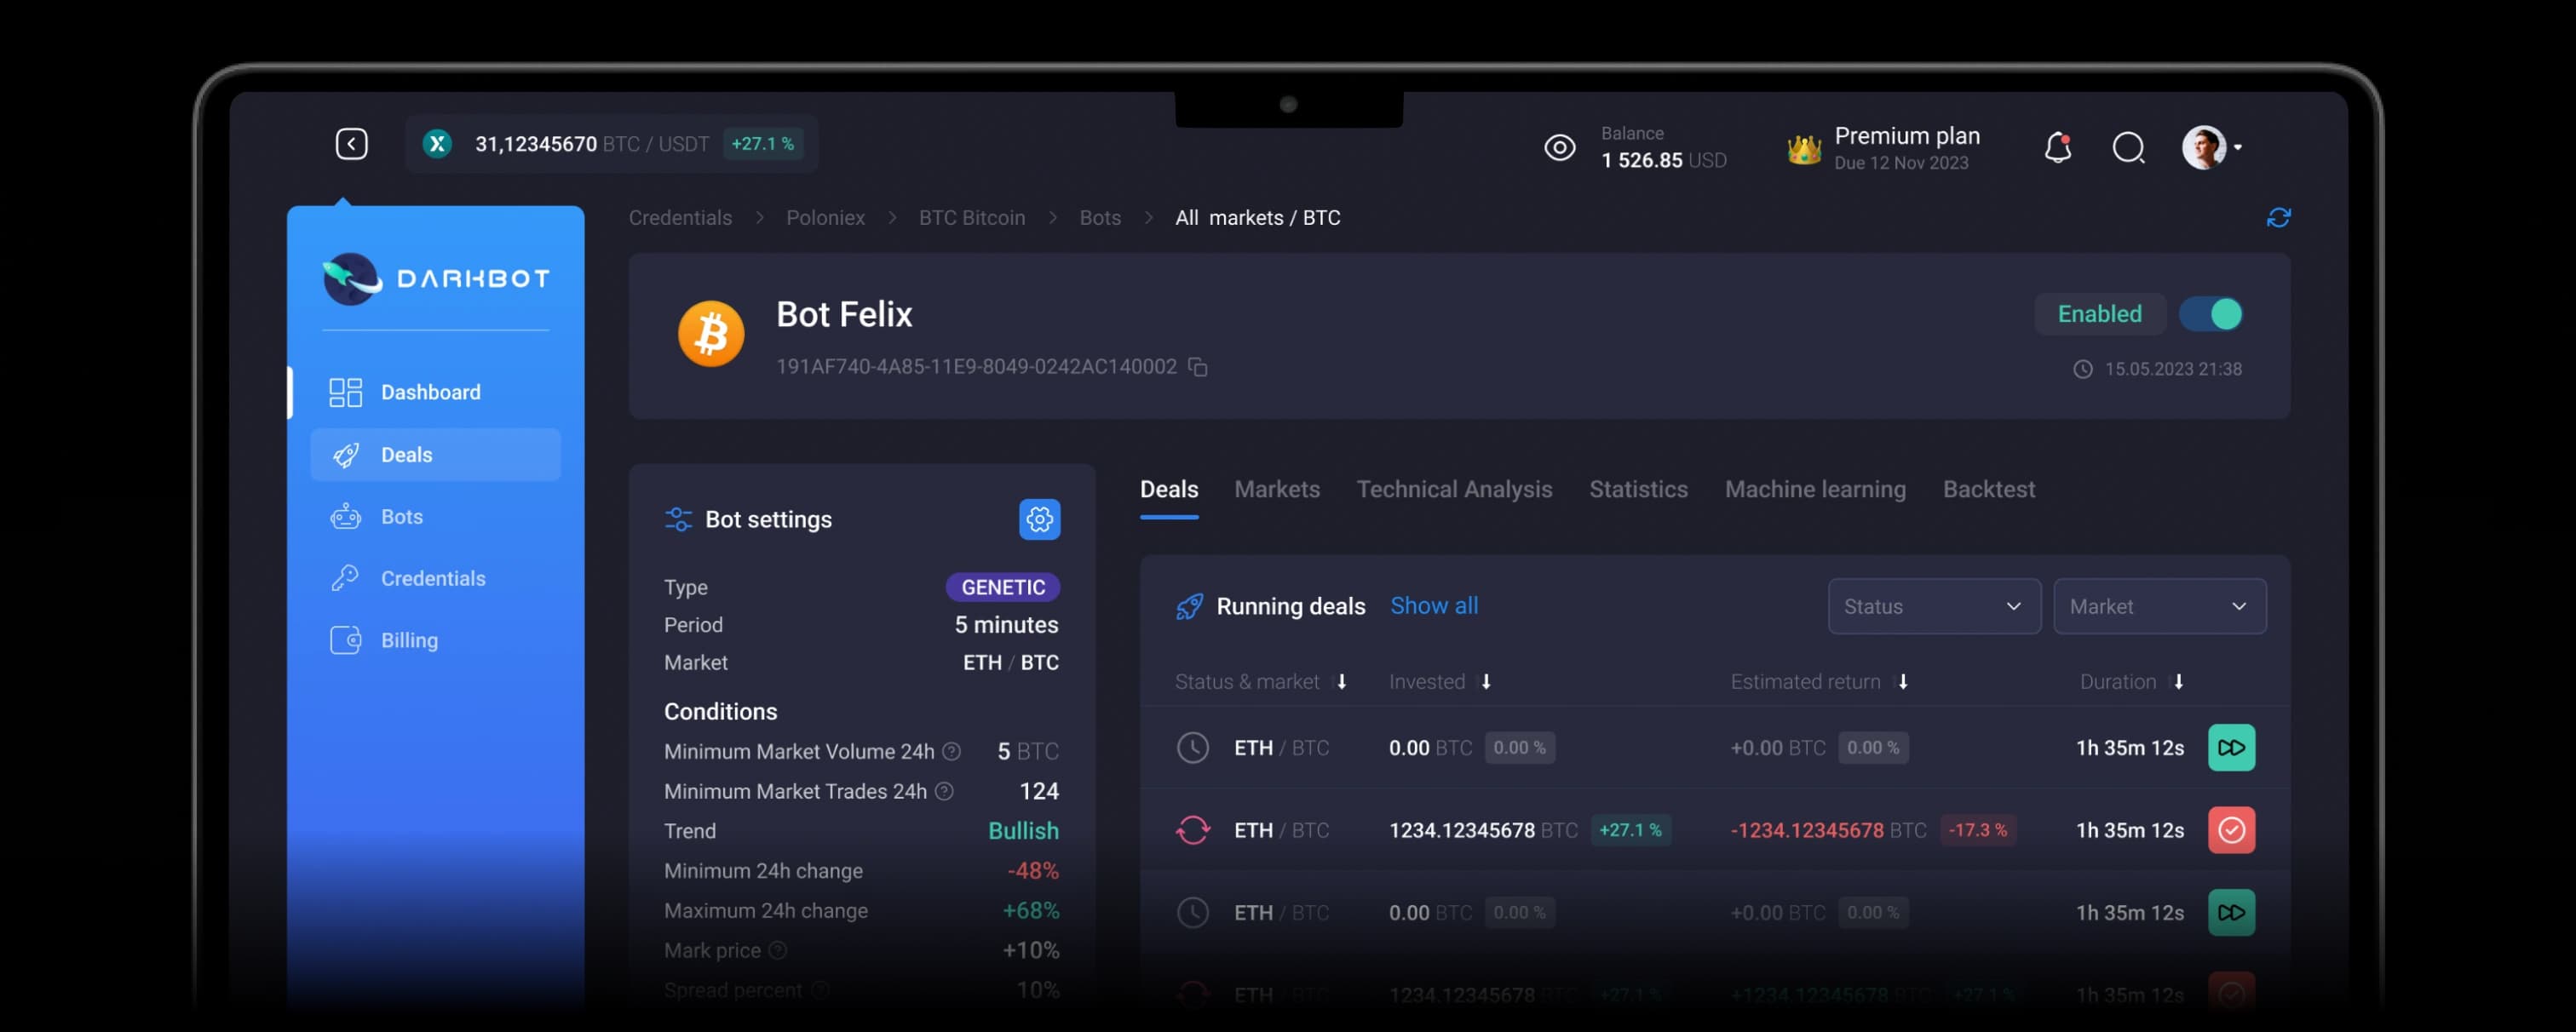This screenshot has height=1032, width=2576.
Task: Click the green fast-forward deal action button
Action: pyautogui.click(x=2231, y=747)
